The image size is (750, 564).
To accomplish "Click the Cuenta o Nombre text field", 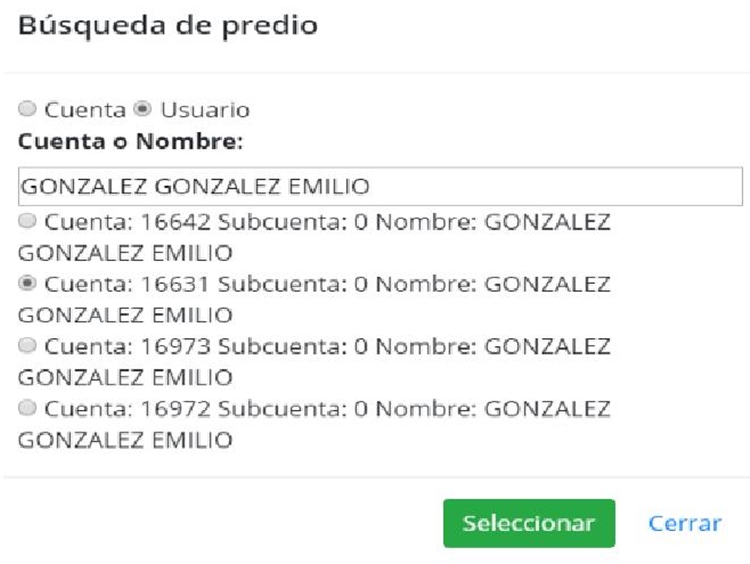I will coord(380,186).
